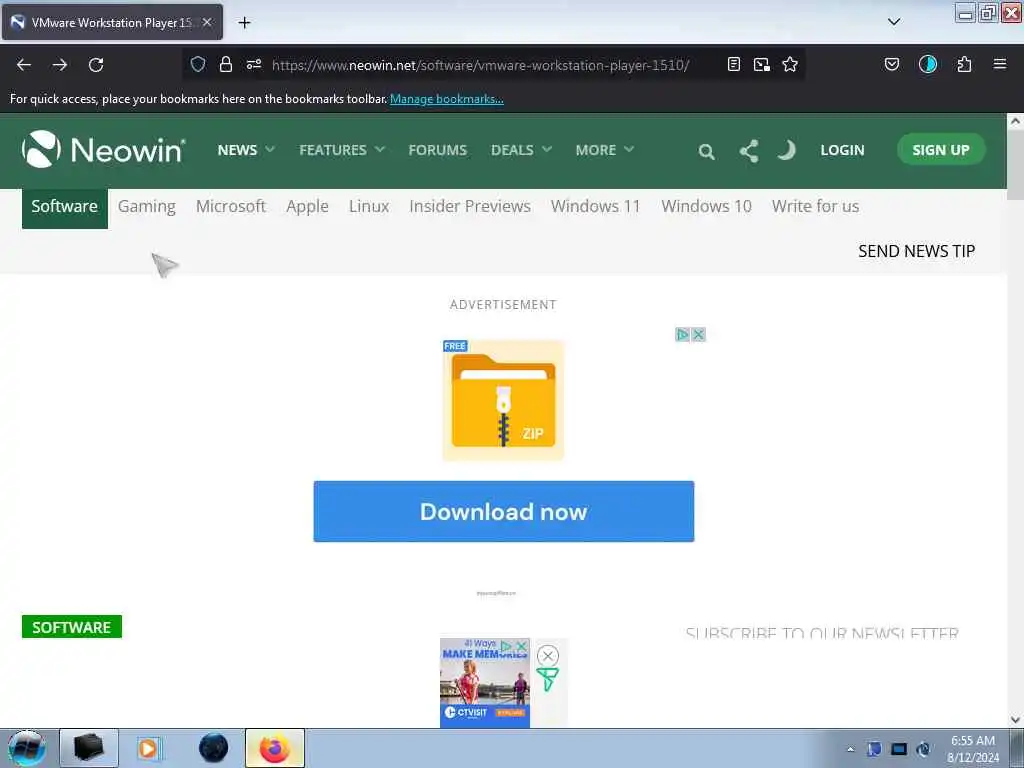This screenshot has height=768, width=1024.
Task: Open tracking protection shield icon
Action: tap(198, 64)
